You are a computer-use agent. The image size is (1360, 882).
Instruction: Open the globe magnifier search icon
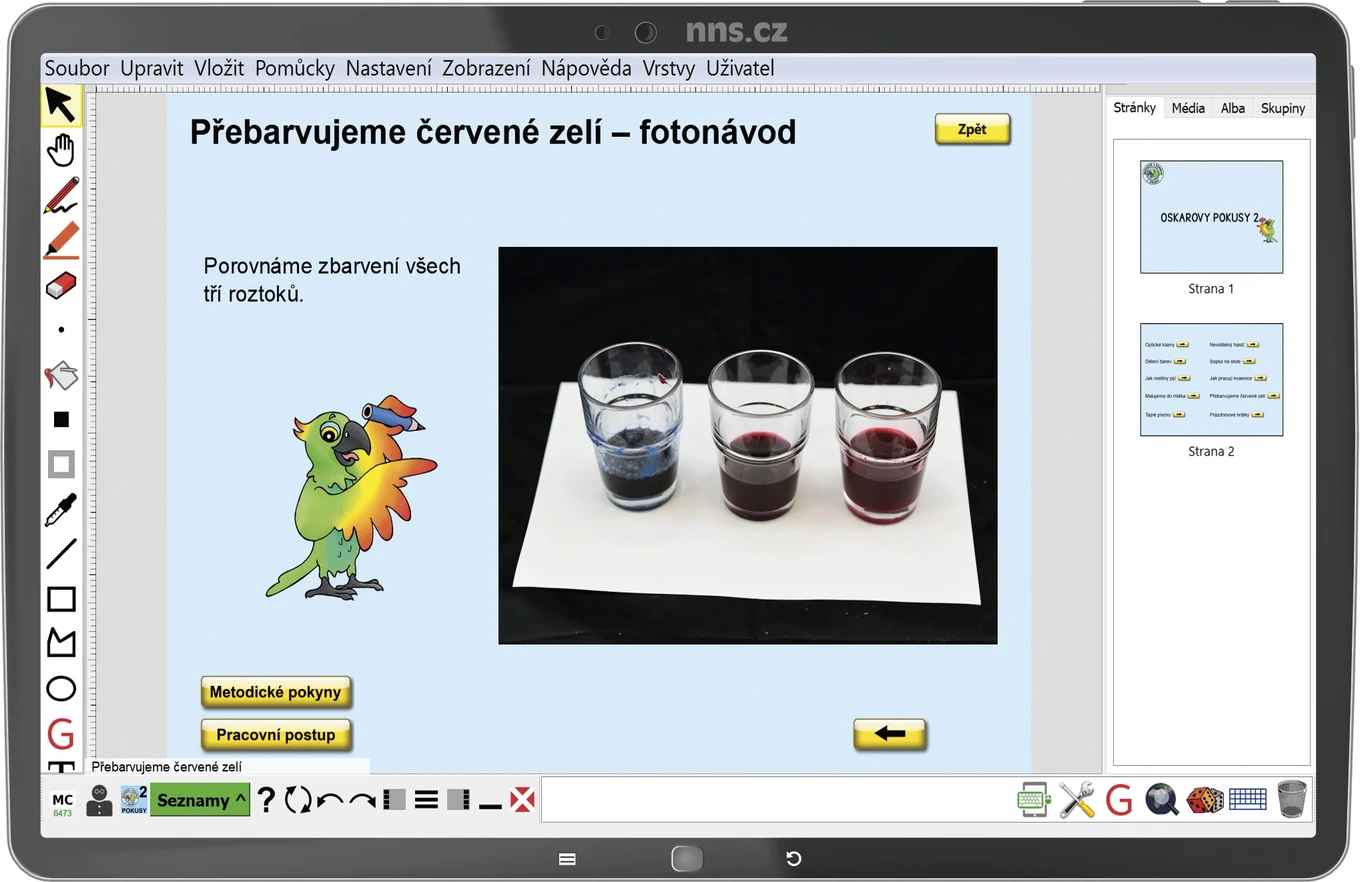1161,800
